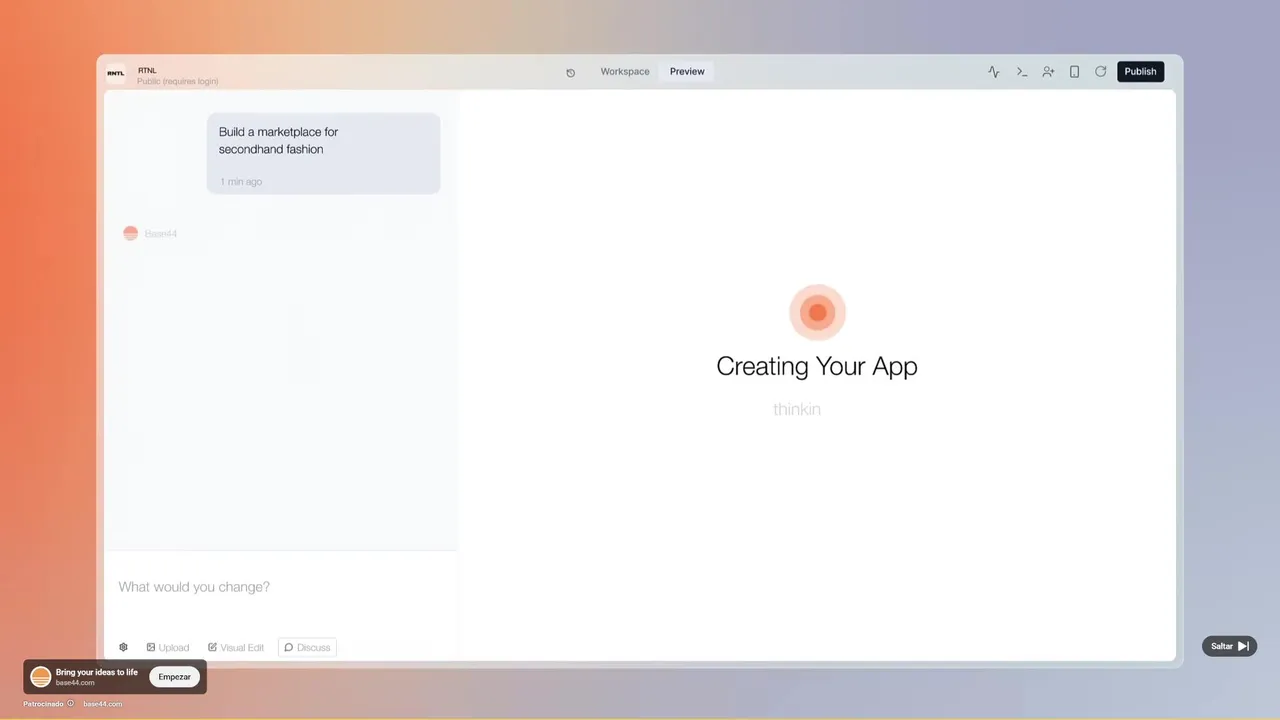
Task: Click 'Bring your ideas to life' ad text
Action: [97, 672]
